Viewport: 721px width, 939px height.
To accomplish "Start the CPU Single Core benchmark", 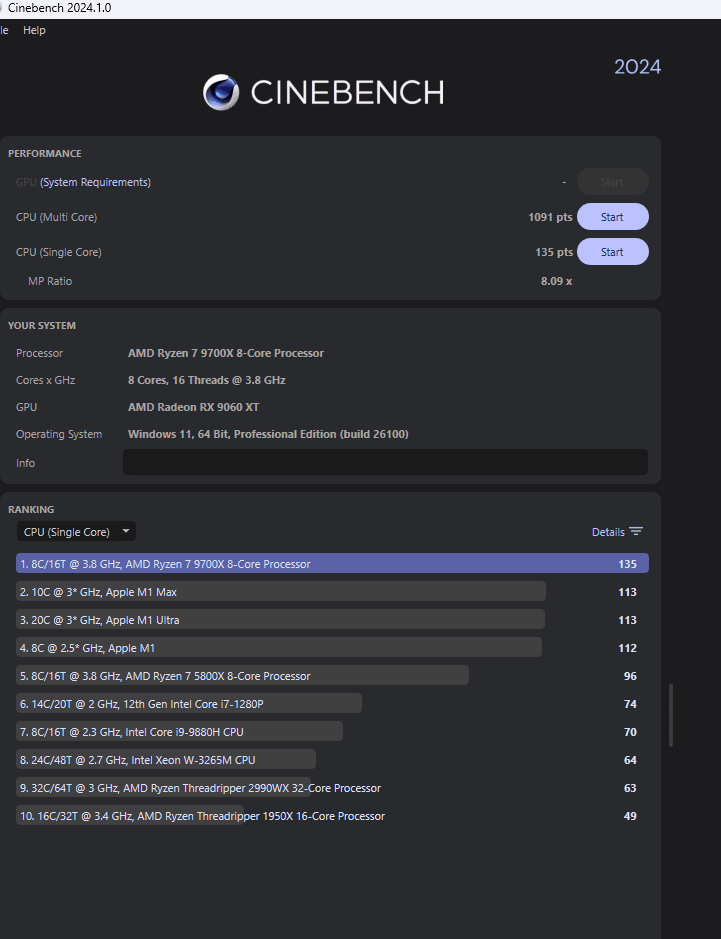I will coord(613,252).
